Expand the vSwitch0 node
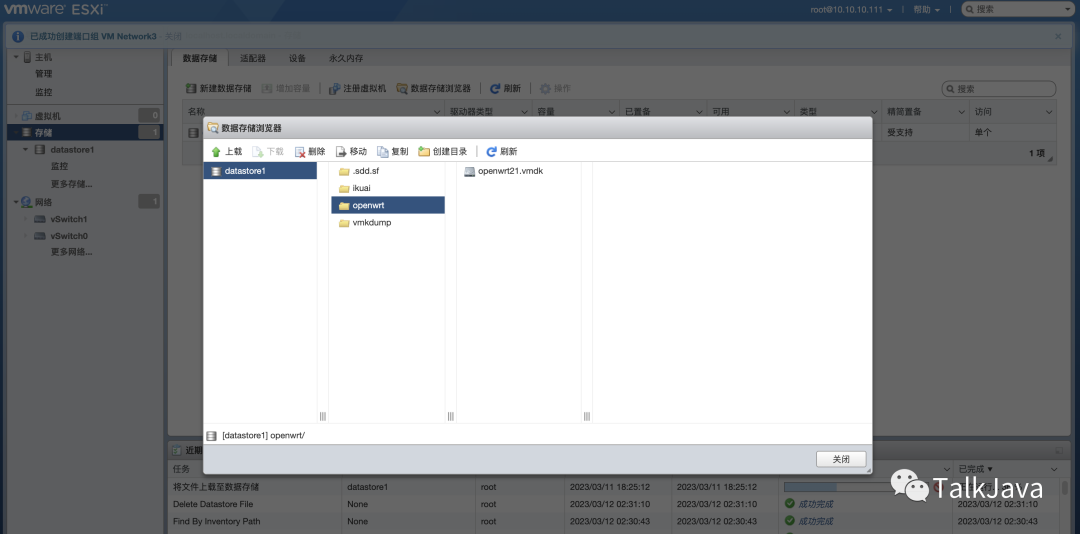The image size is (1080, 534). pyautogui.click(x=26, y=236)
